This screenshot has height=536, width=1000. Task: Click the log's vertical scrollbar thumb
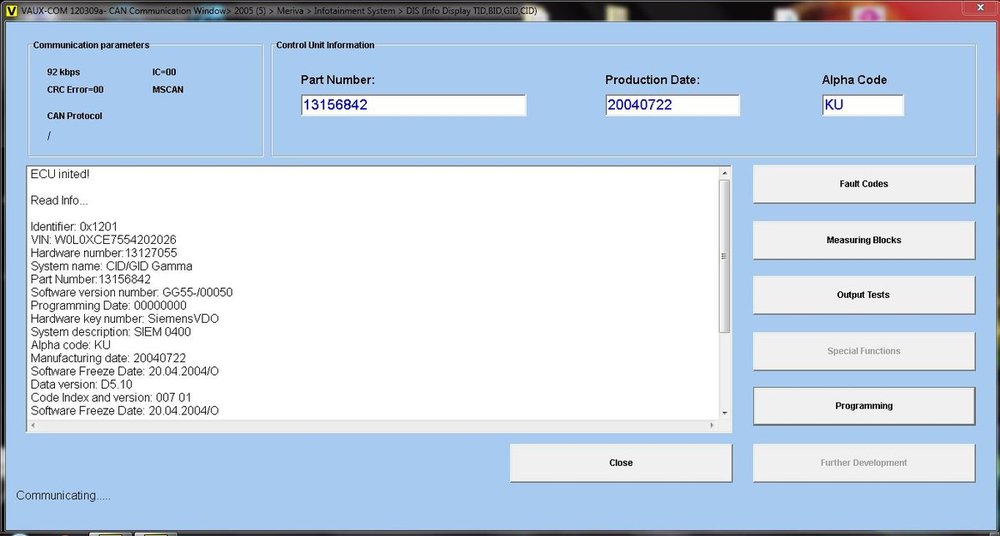(x=724, y=256)
